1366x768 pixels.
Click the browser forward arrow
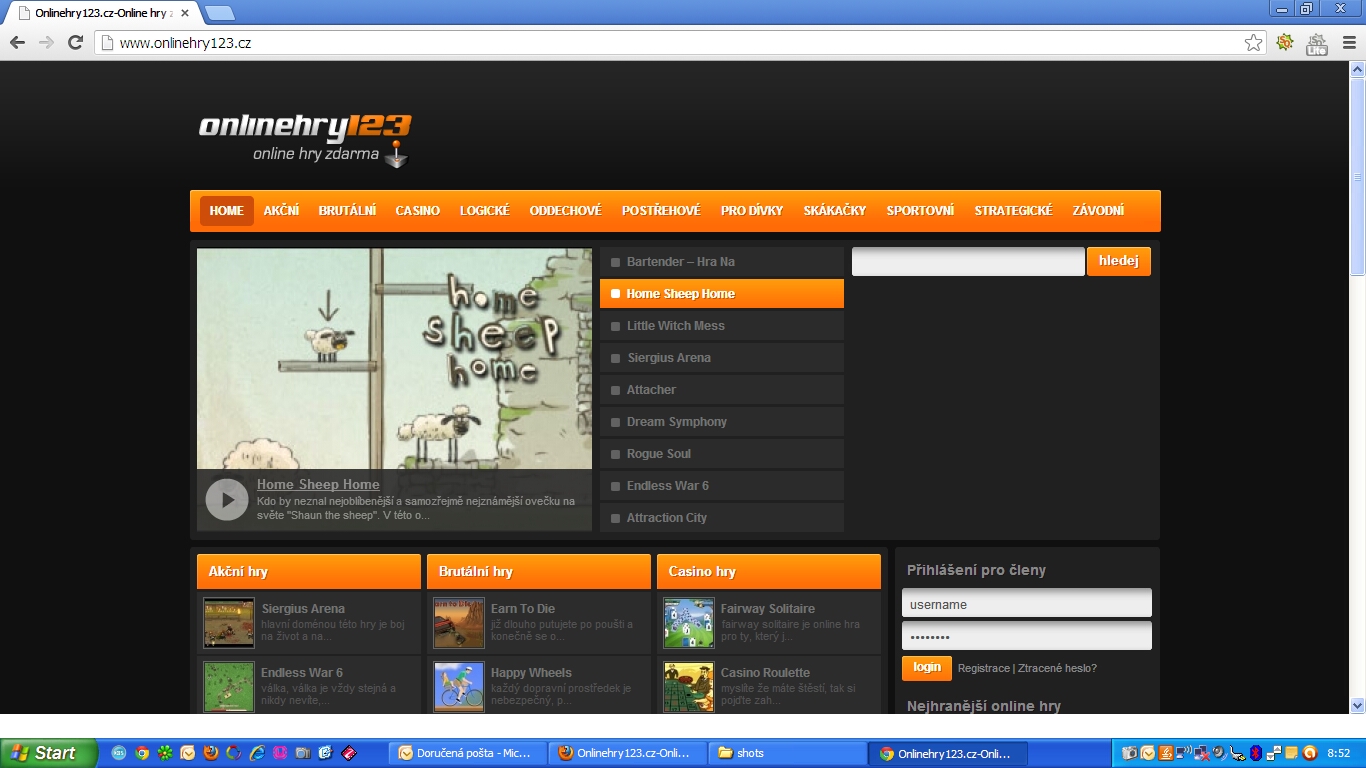[46, 42]
